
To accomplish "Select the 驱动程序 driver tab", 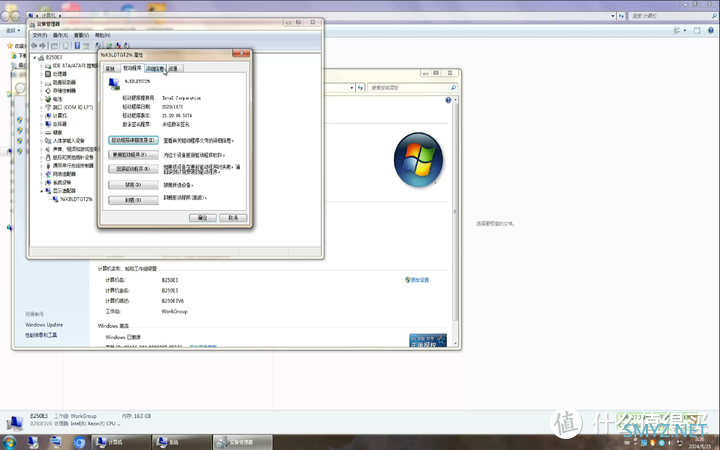I will point(132,68).
